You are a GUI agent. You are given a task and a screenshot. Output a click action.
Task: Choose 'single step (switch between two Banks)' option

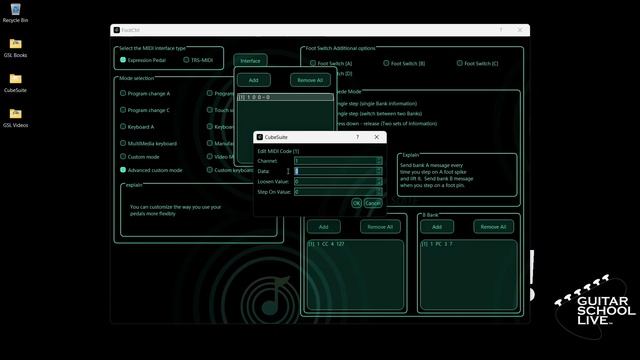(x=379, y=113)
